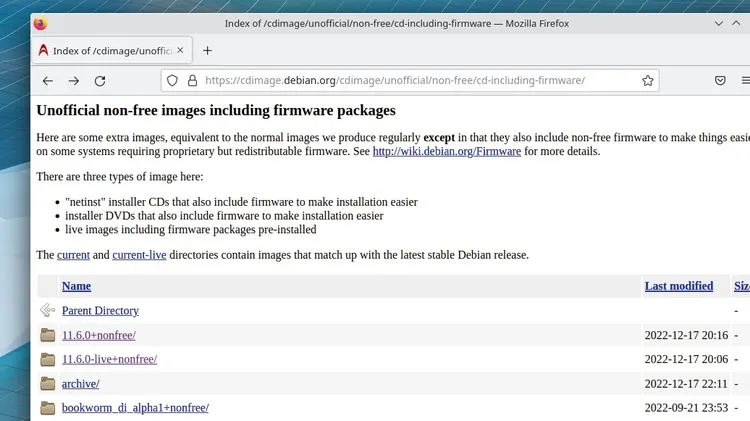Open the 11.6.0-live+nonfree/ directory

click(x=109, y=359)
